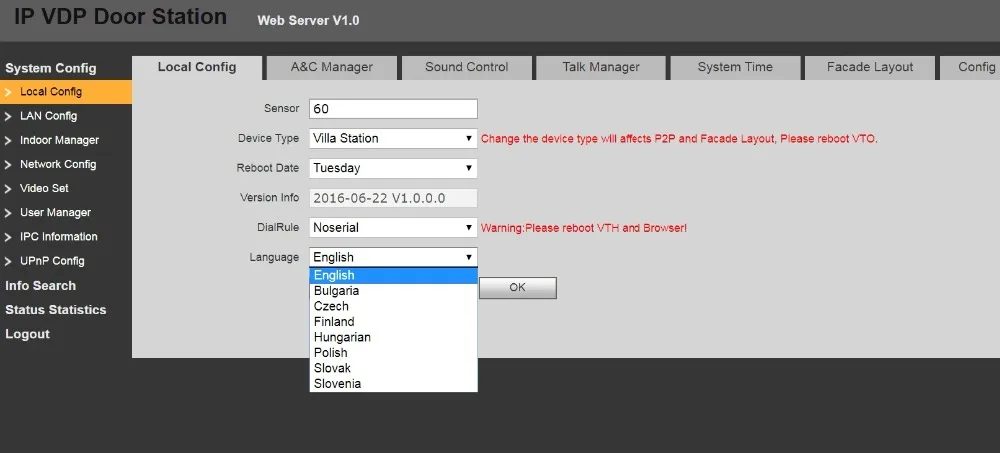
Task: Choose Finland from the language list
Action: tap(393, 322)
